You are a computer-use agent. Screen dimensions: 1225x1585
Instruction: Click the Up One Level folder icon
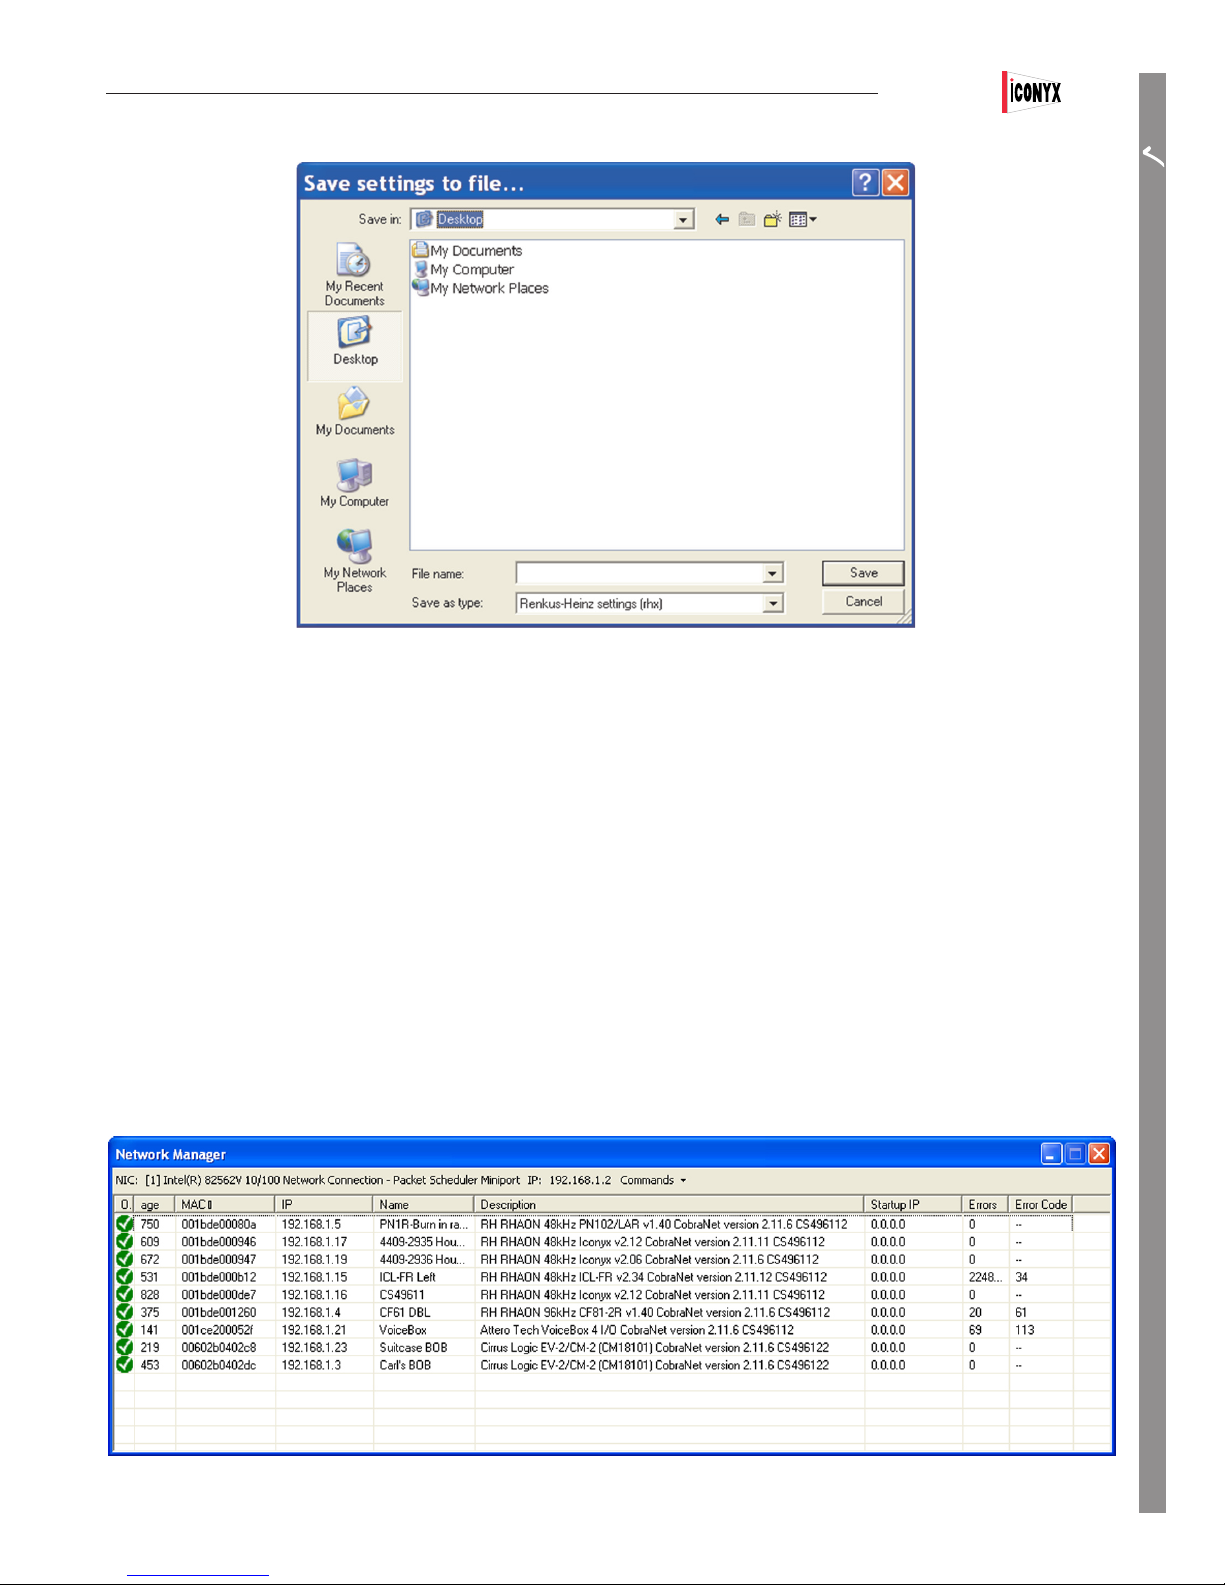point(747,219)
